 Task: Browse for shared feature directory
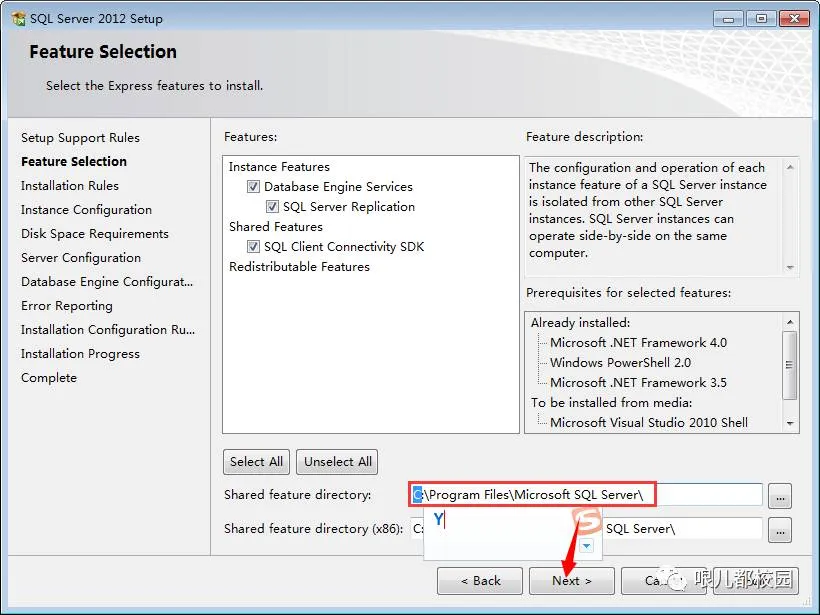point(780,496)
